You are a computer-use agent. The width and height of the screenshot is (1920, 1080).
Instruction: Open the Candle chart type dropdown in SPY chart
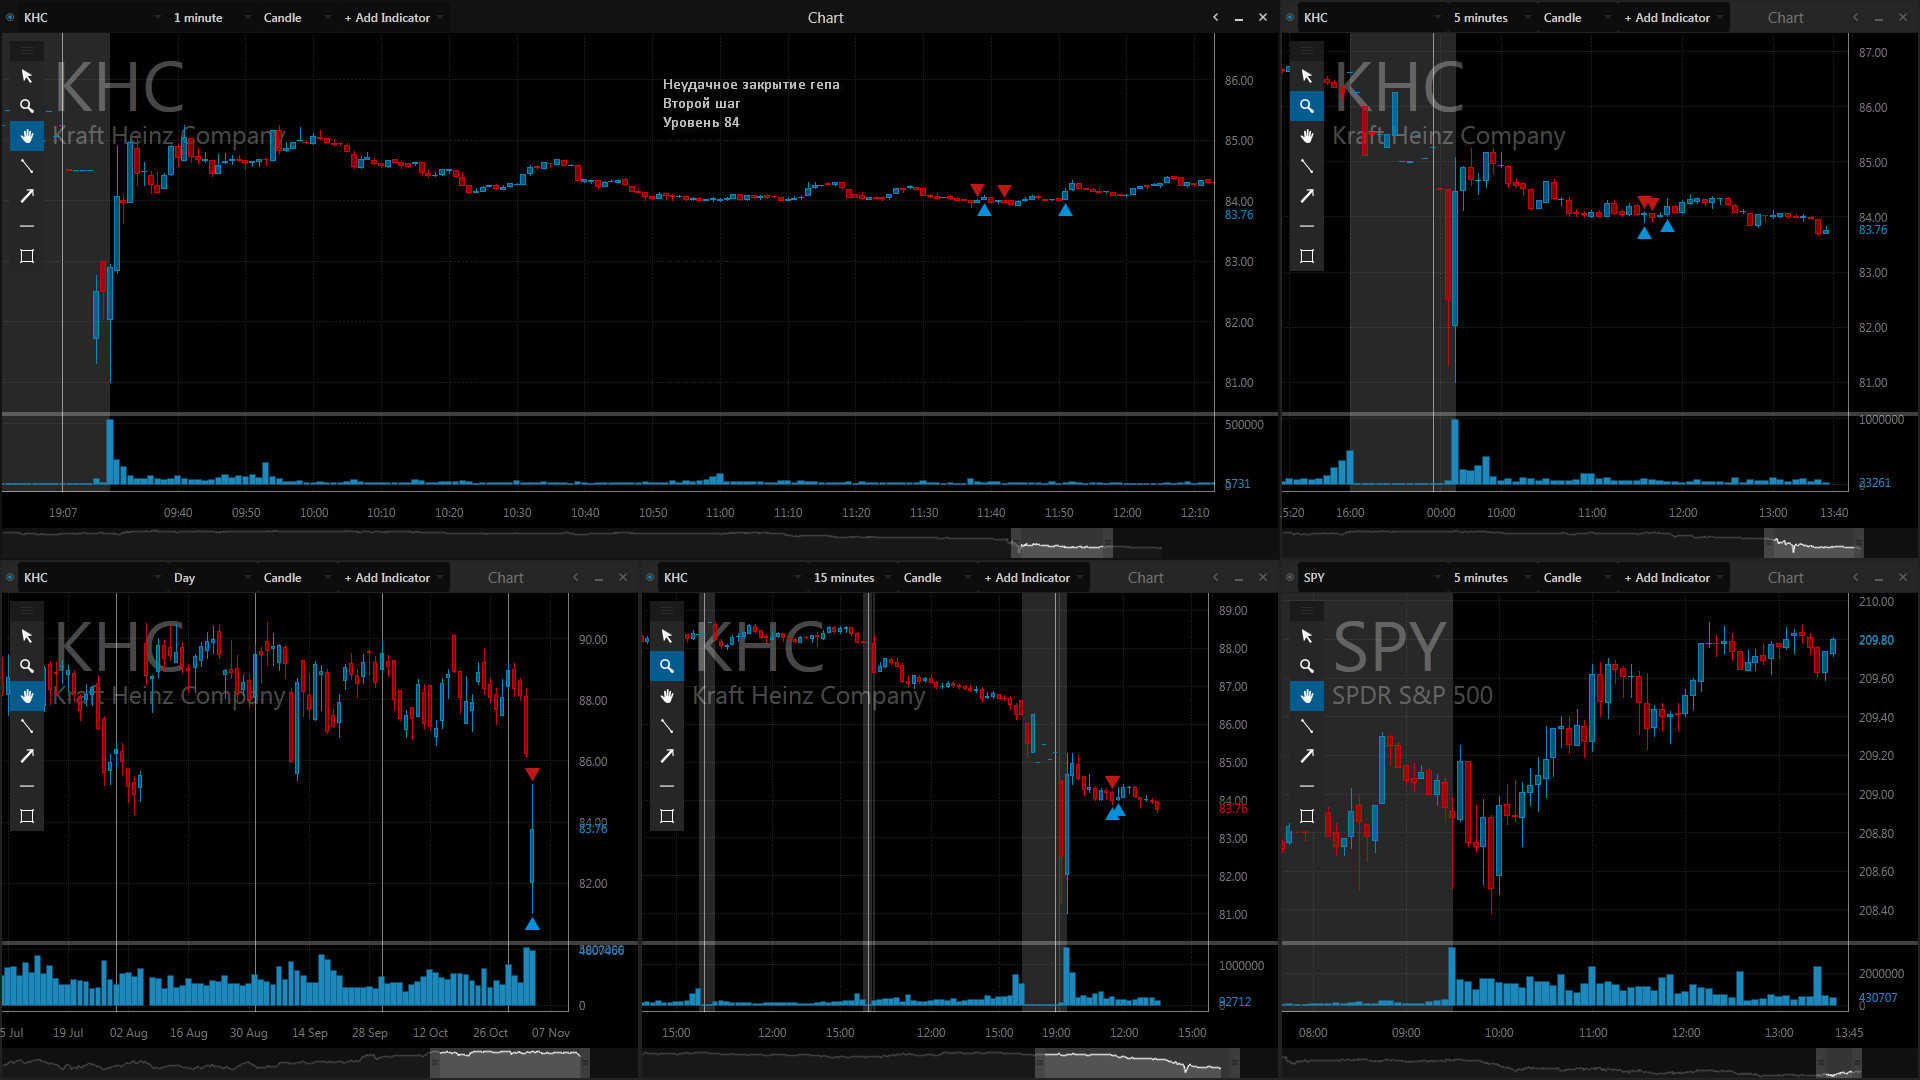[x=1576, y=577]
